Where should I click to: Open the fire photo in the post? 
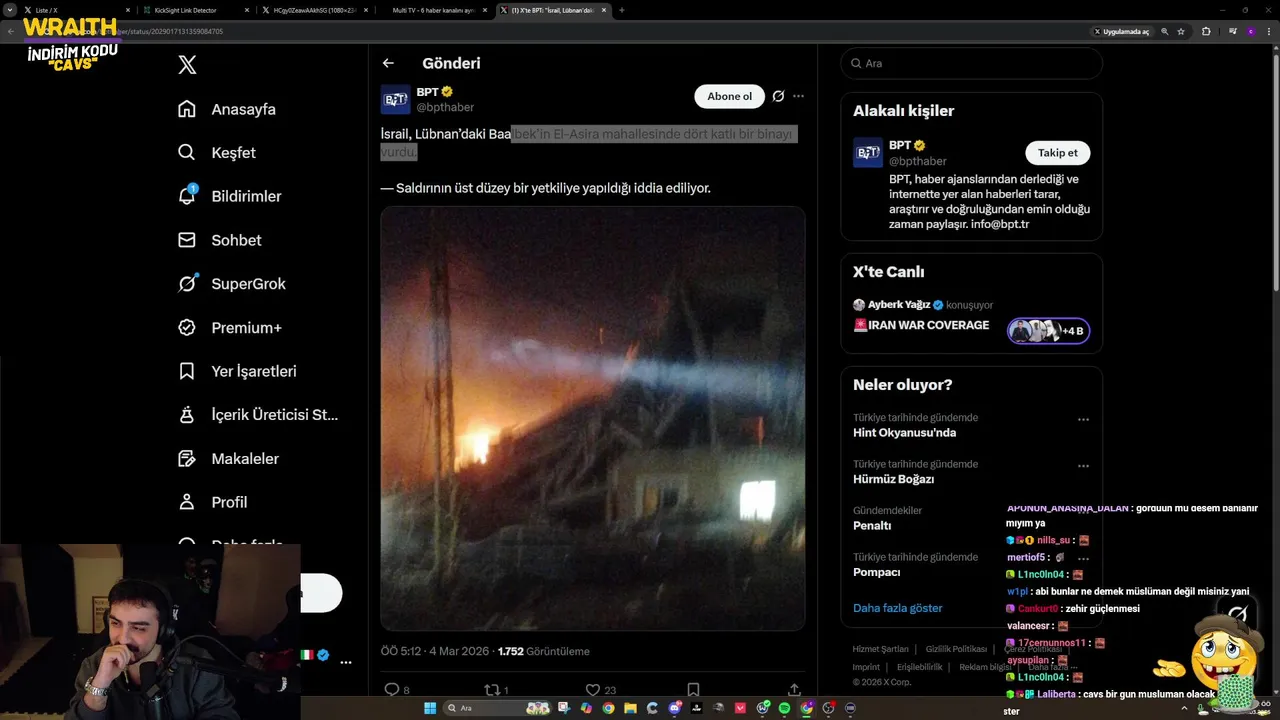click(593, 418)
